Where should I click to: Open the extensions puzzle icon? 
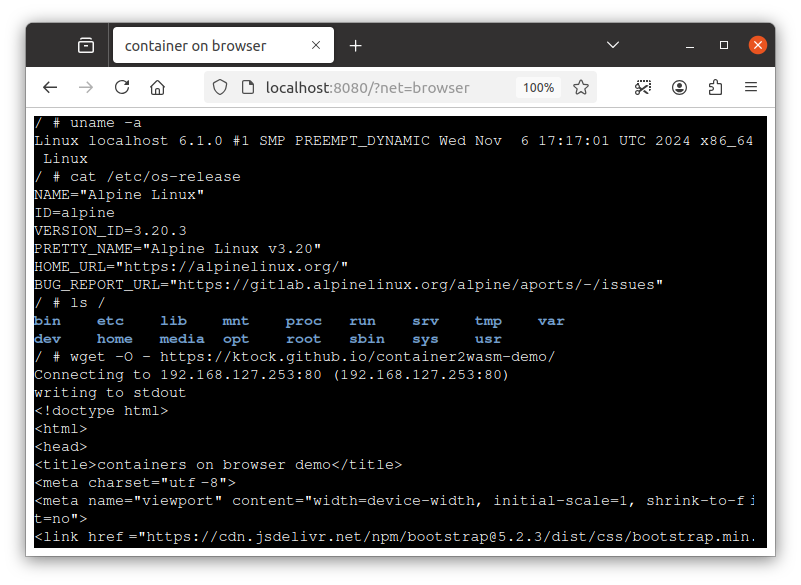(715, 87)
